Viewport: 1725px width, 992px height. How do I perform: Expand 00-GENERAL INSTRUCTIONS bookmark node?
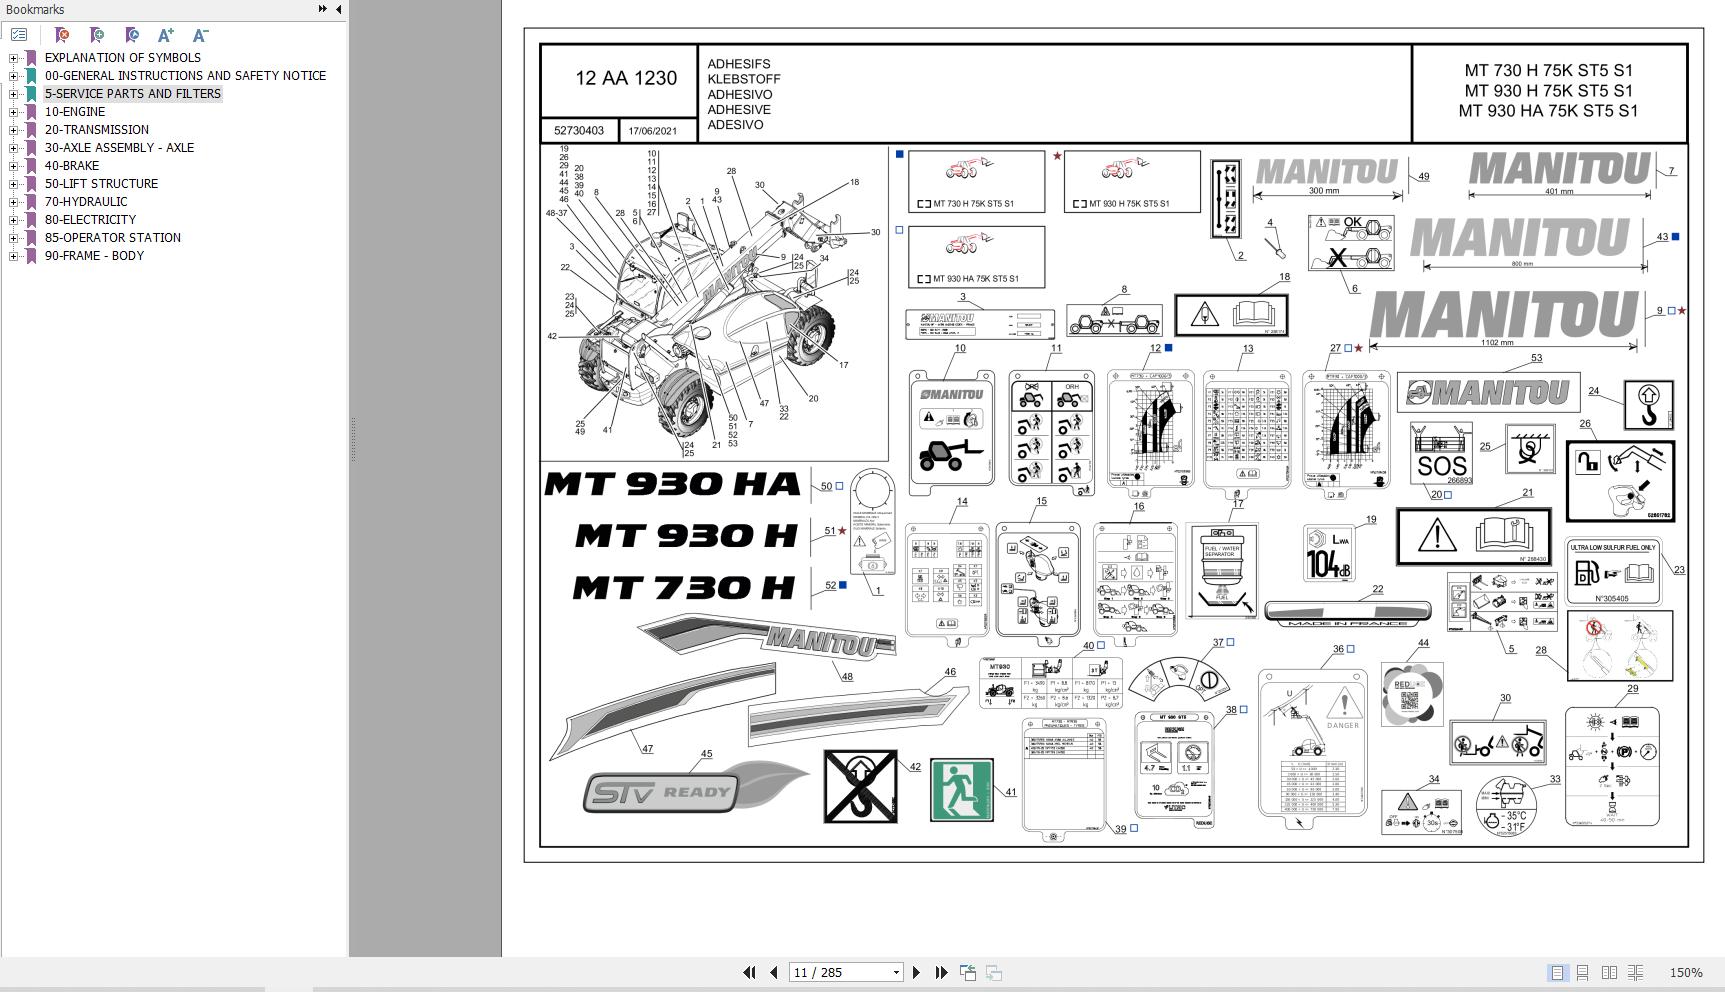click(14, 76)
